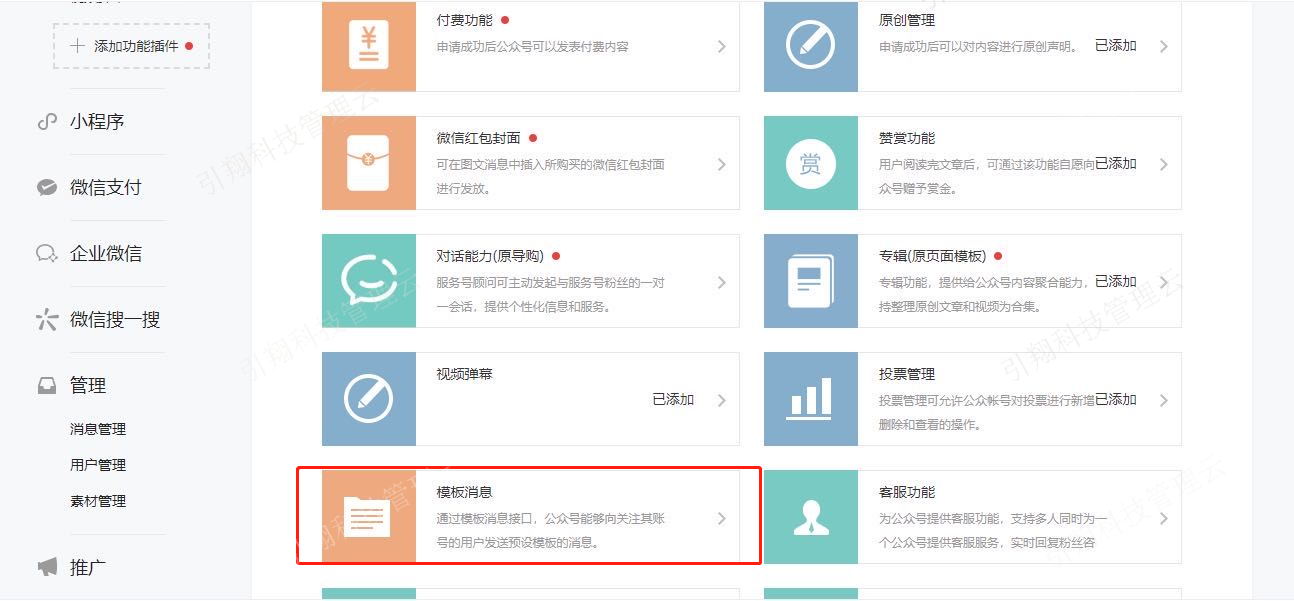1294x601 pixels.
Task: Open 视频弹幕 via its right chevron
Action: pos(721,400)
